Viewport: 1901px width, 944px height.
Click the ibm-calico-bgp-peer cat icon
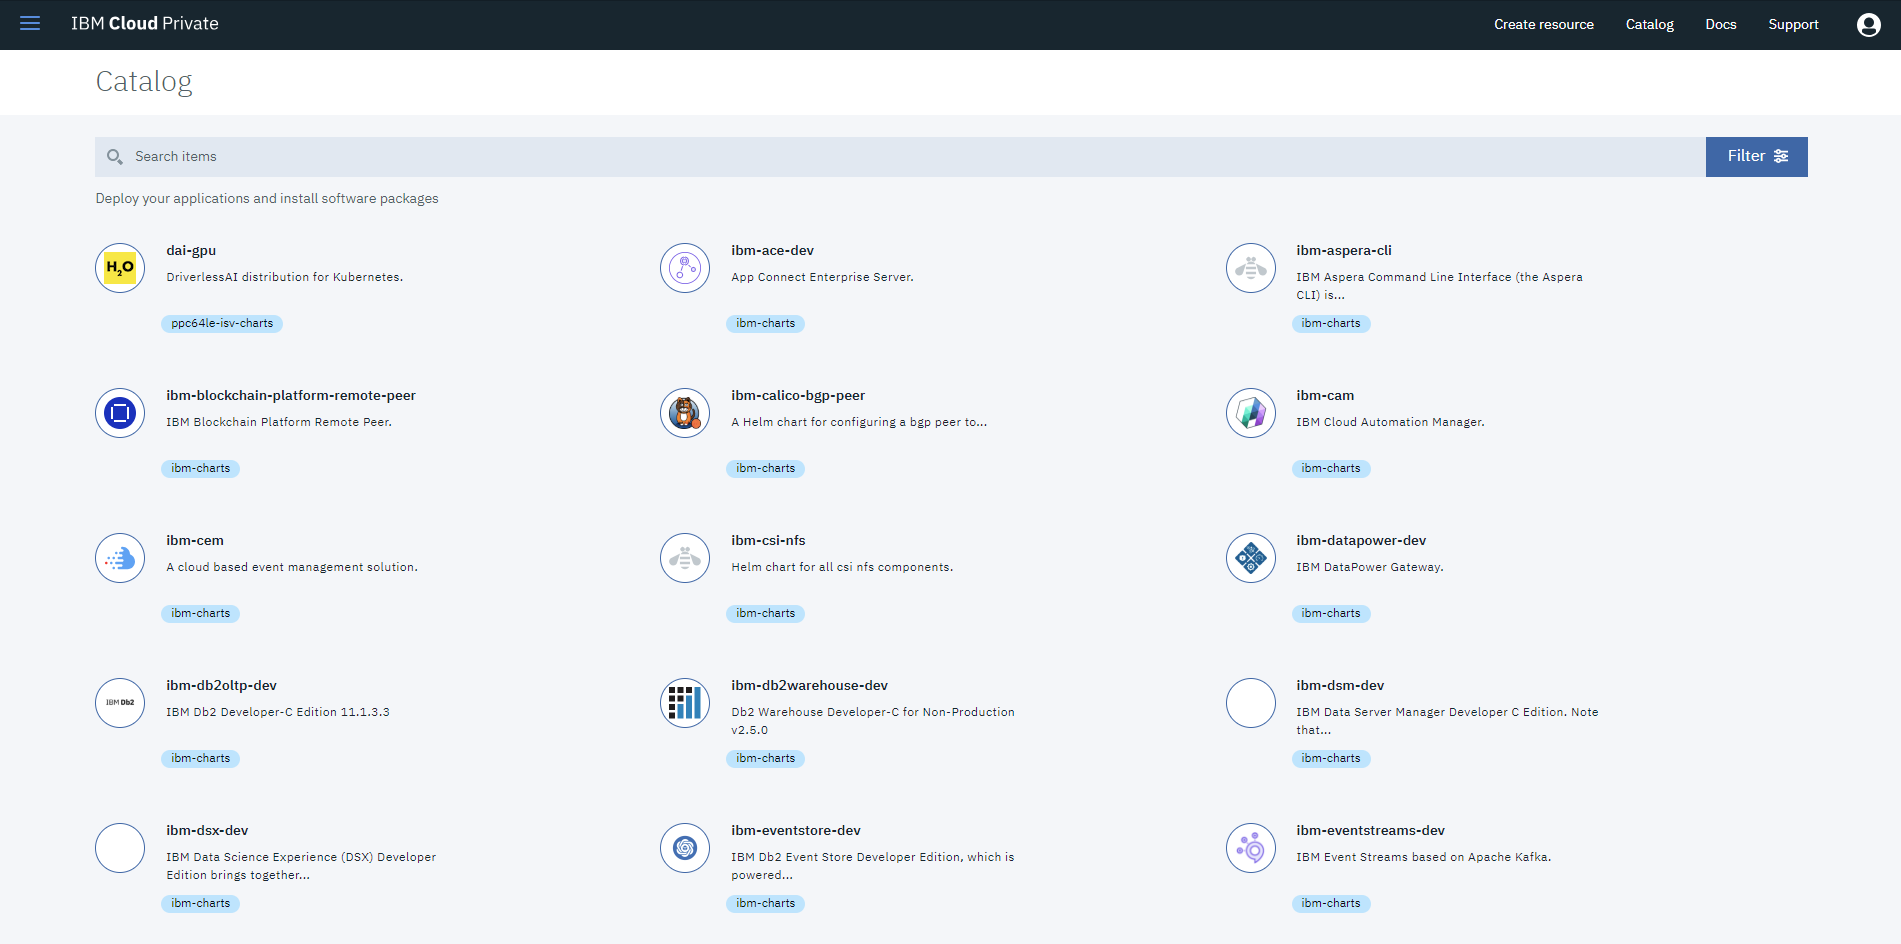(x=685, y=413)
